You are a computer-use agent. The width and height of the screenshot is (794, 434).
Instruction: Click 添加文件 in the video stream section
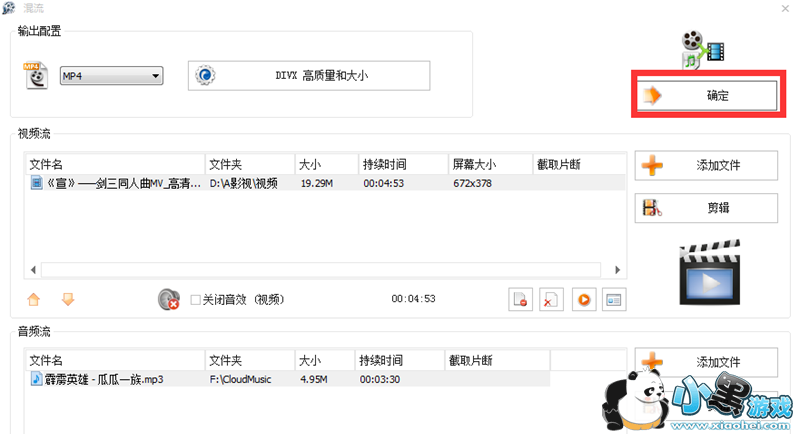[706, 165]
